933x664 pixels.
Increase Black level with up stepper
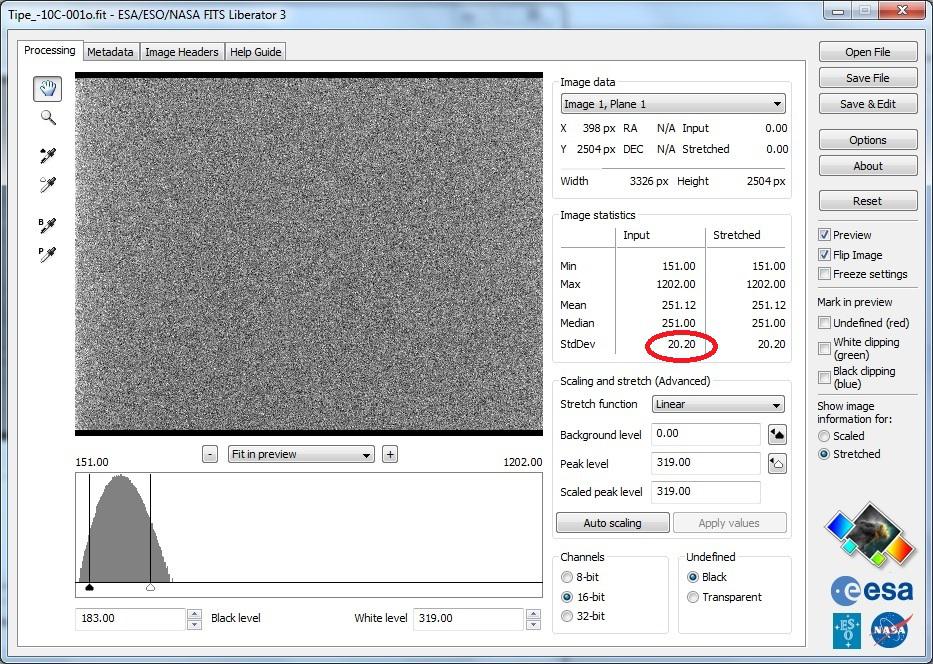pyautogui.click(x=194, y=613)
